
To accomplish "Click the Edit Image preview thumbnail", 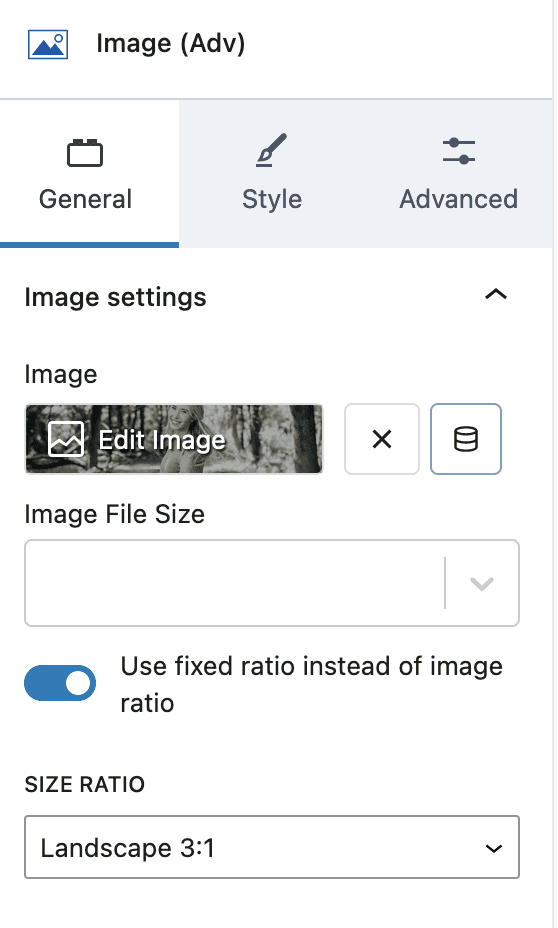I will (174, 439).
